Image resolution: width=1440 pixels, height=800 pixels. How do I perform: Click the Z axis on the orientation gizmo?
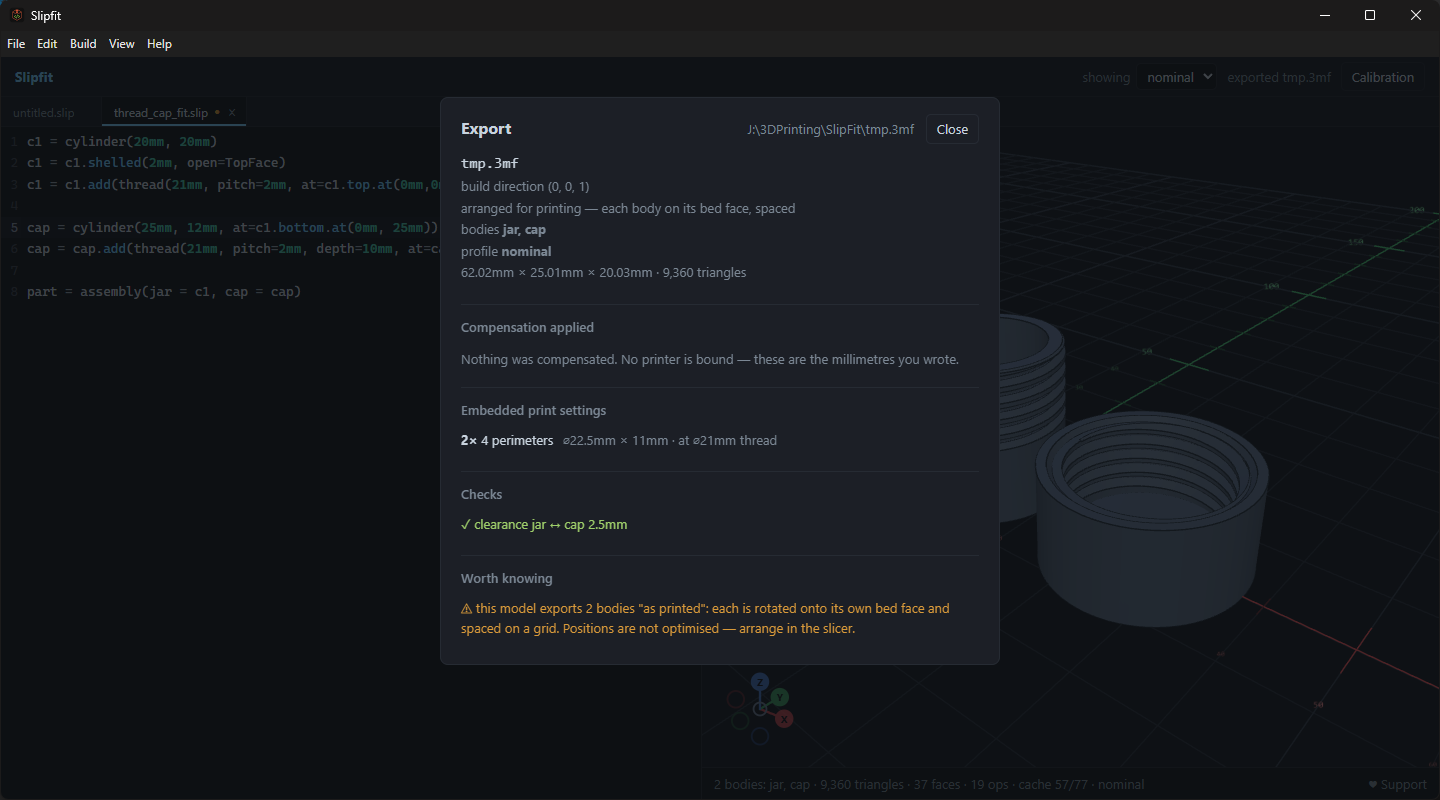[760, 681]
